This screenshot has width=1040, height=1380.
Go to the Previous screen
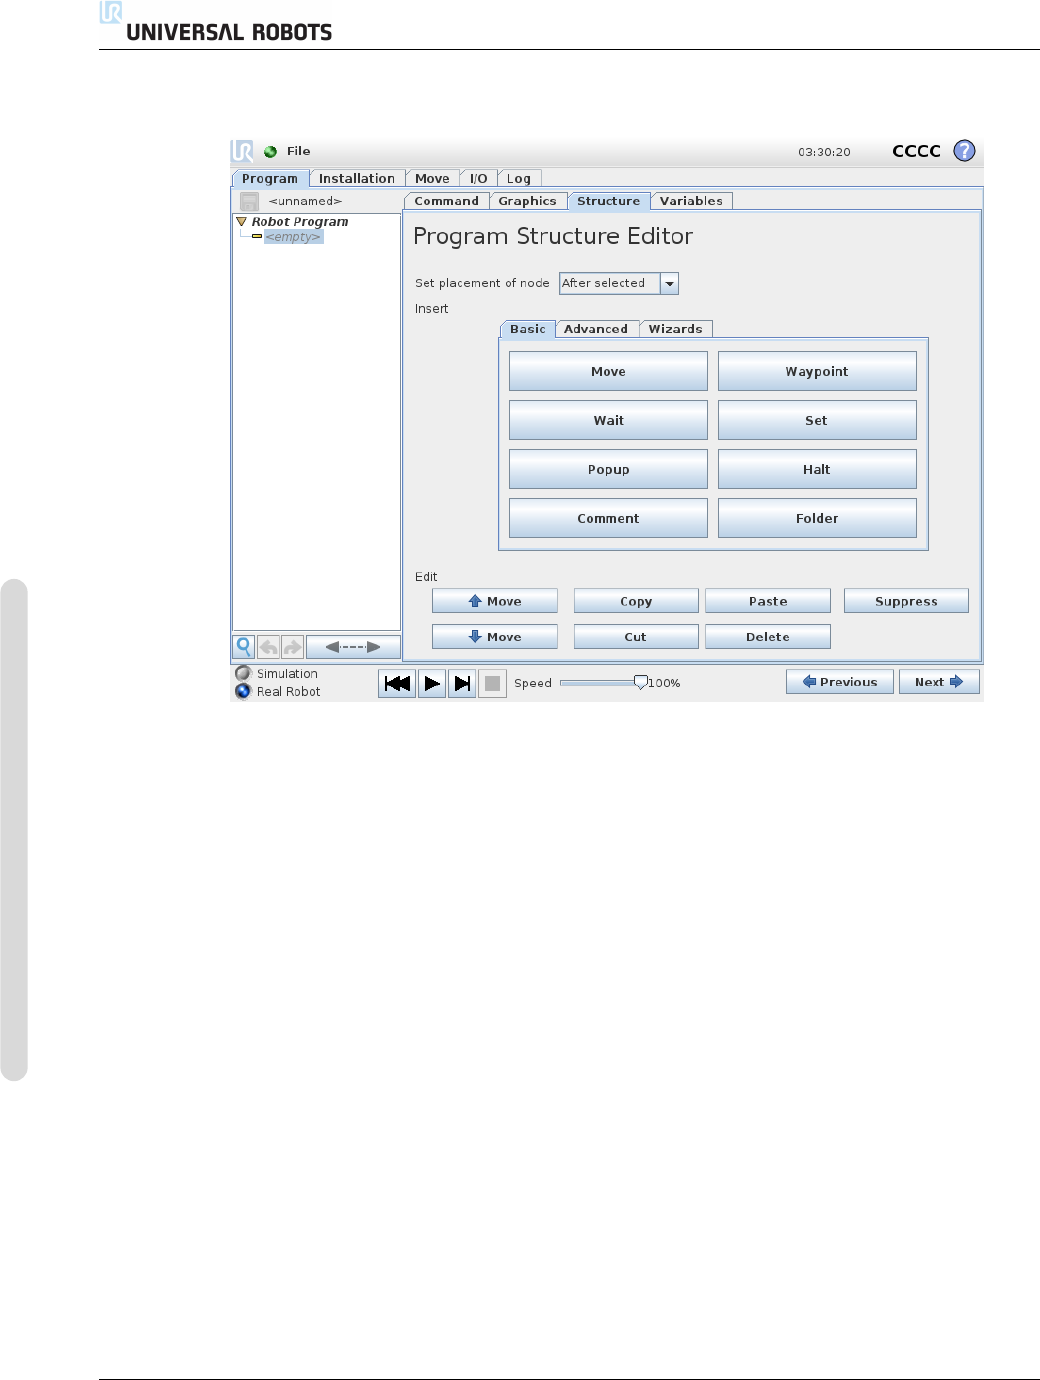[x=840, y=682]
